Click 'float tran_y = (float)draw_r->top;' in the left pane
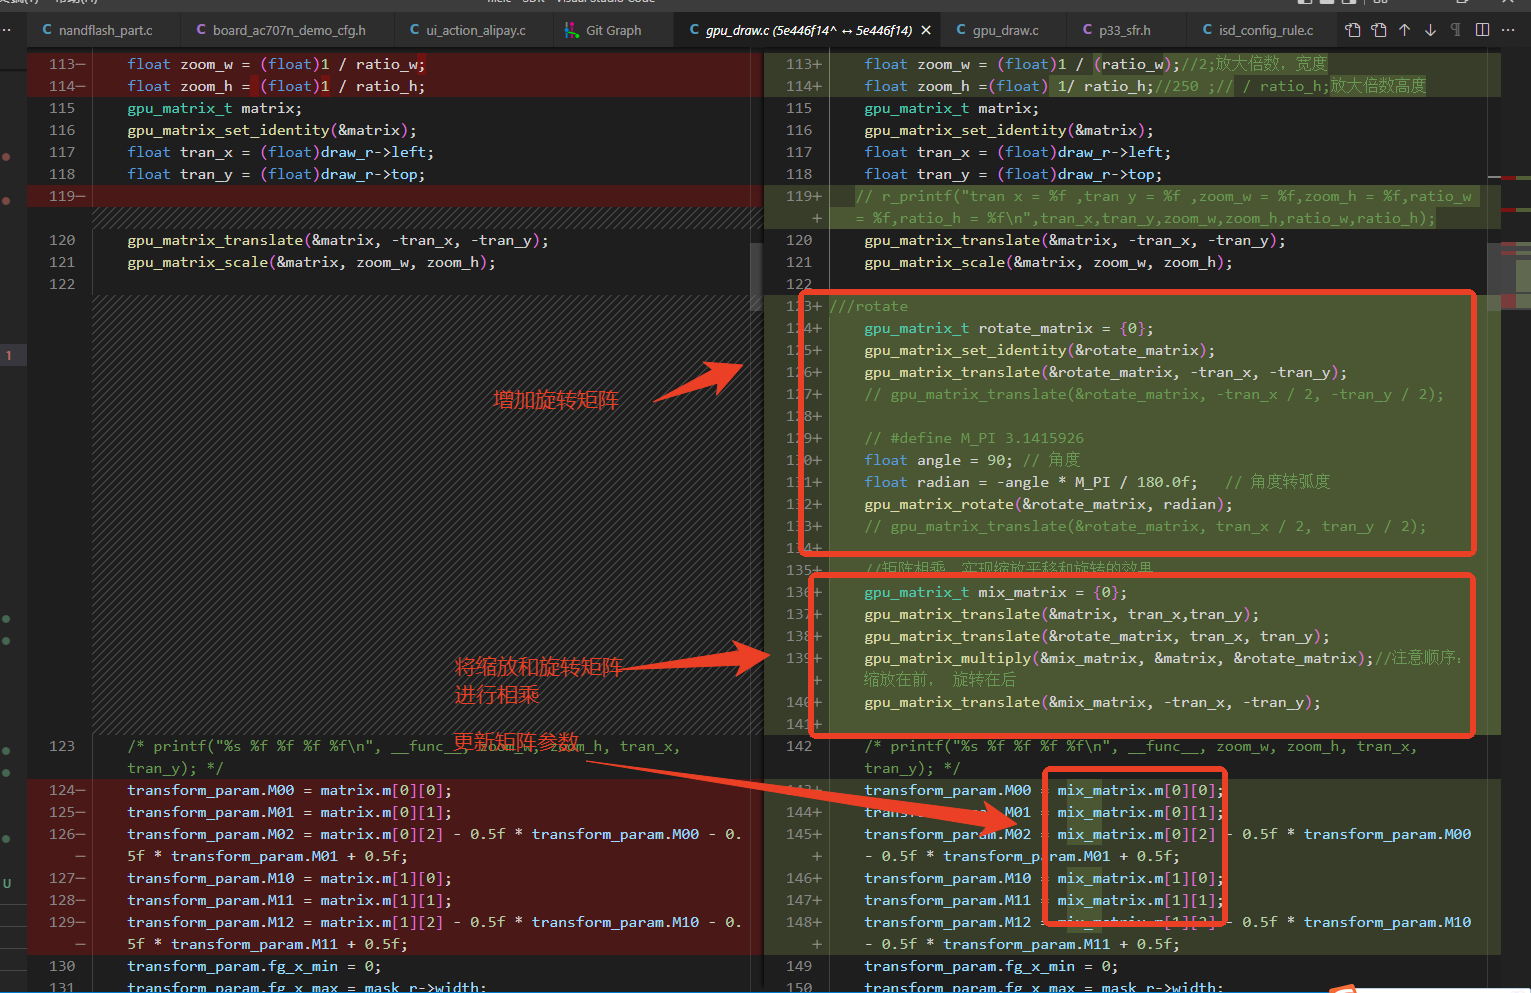 [x=276, y=174]
